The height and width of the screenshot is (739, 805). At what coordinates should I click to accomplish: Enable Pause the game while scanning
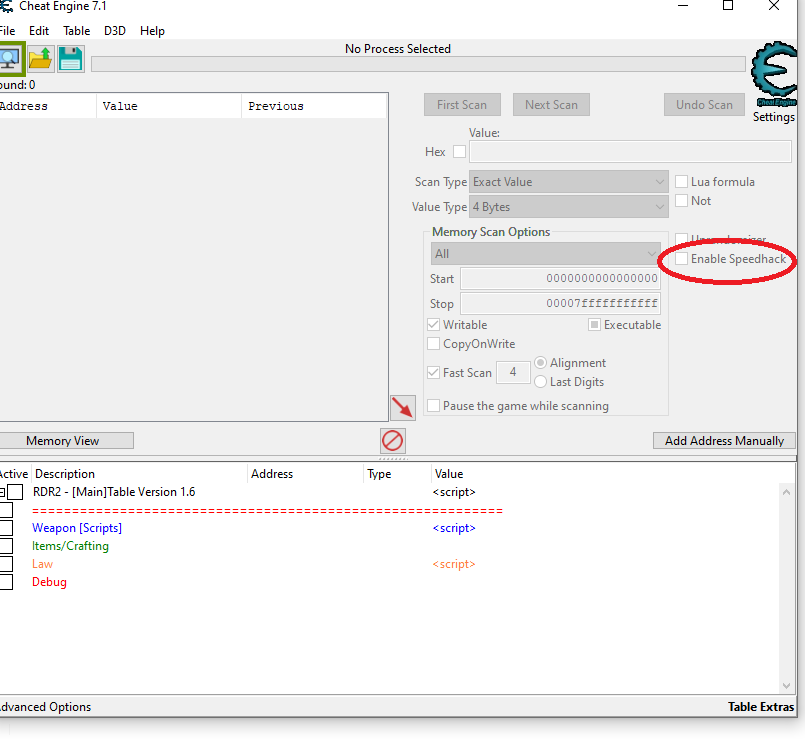coord(433,406)
